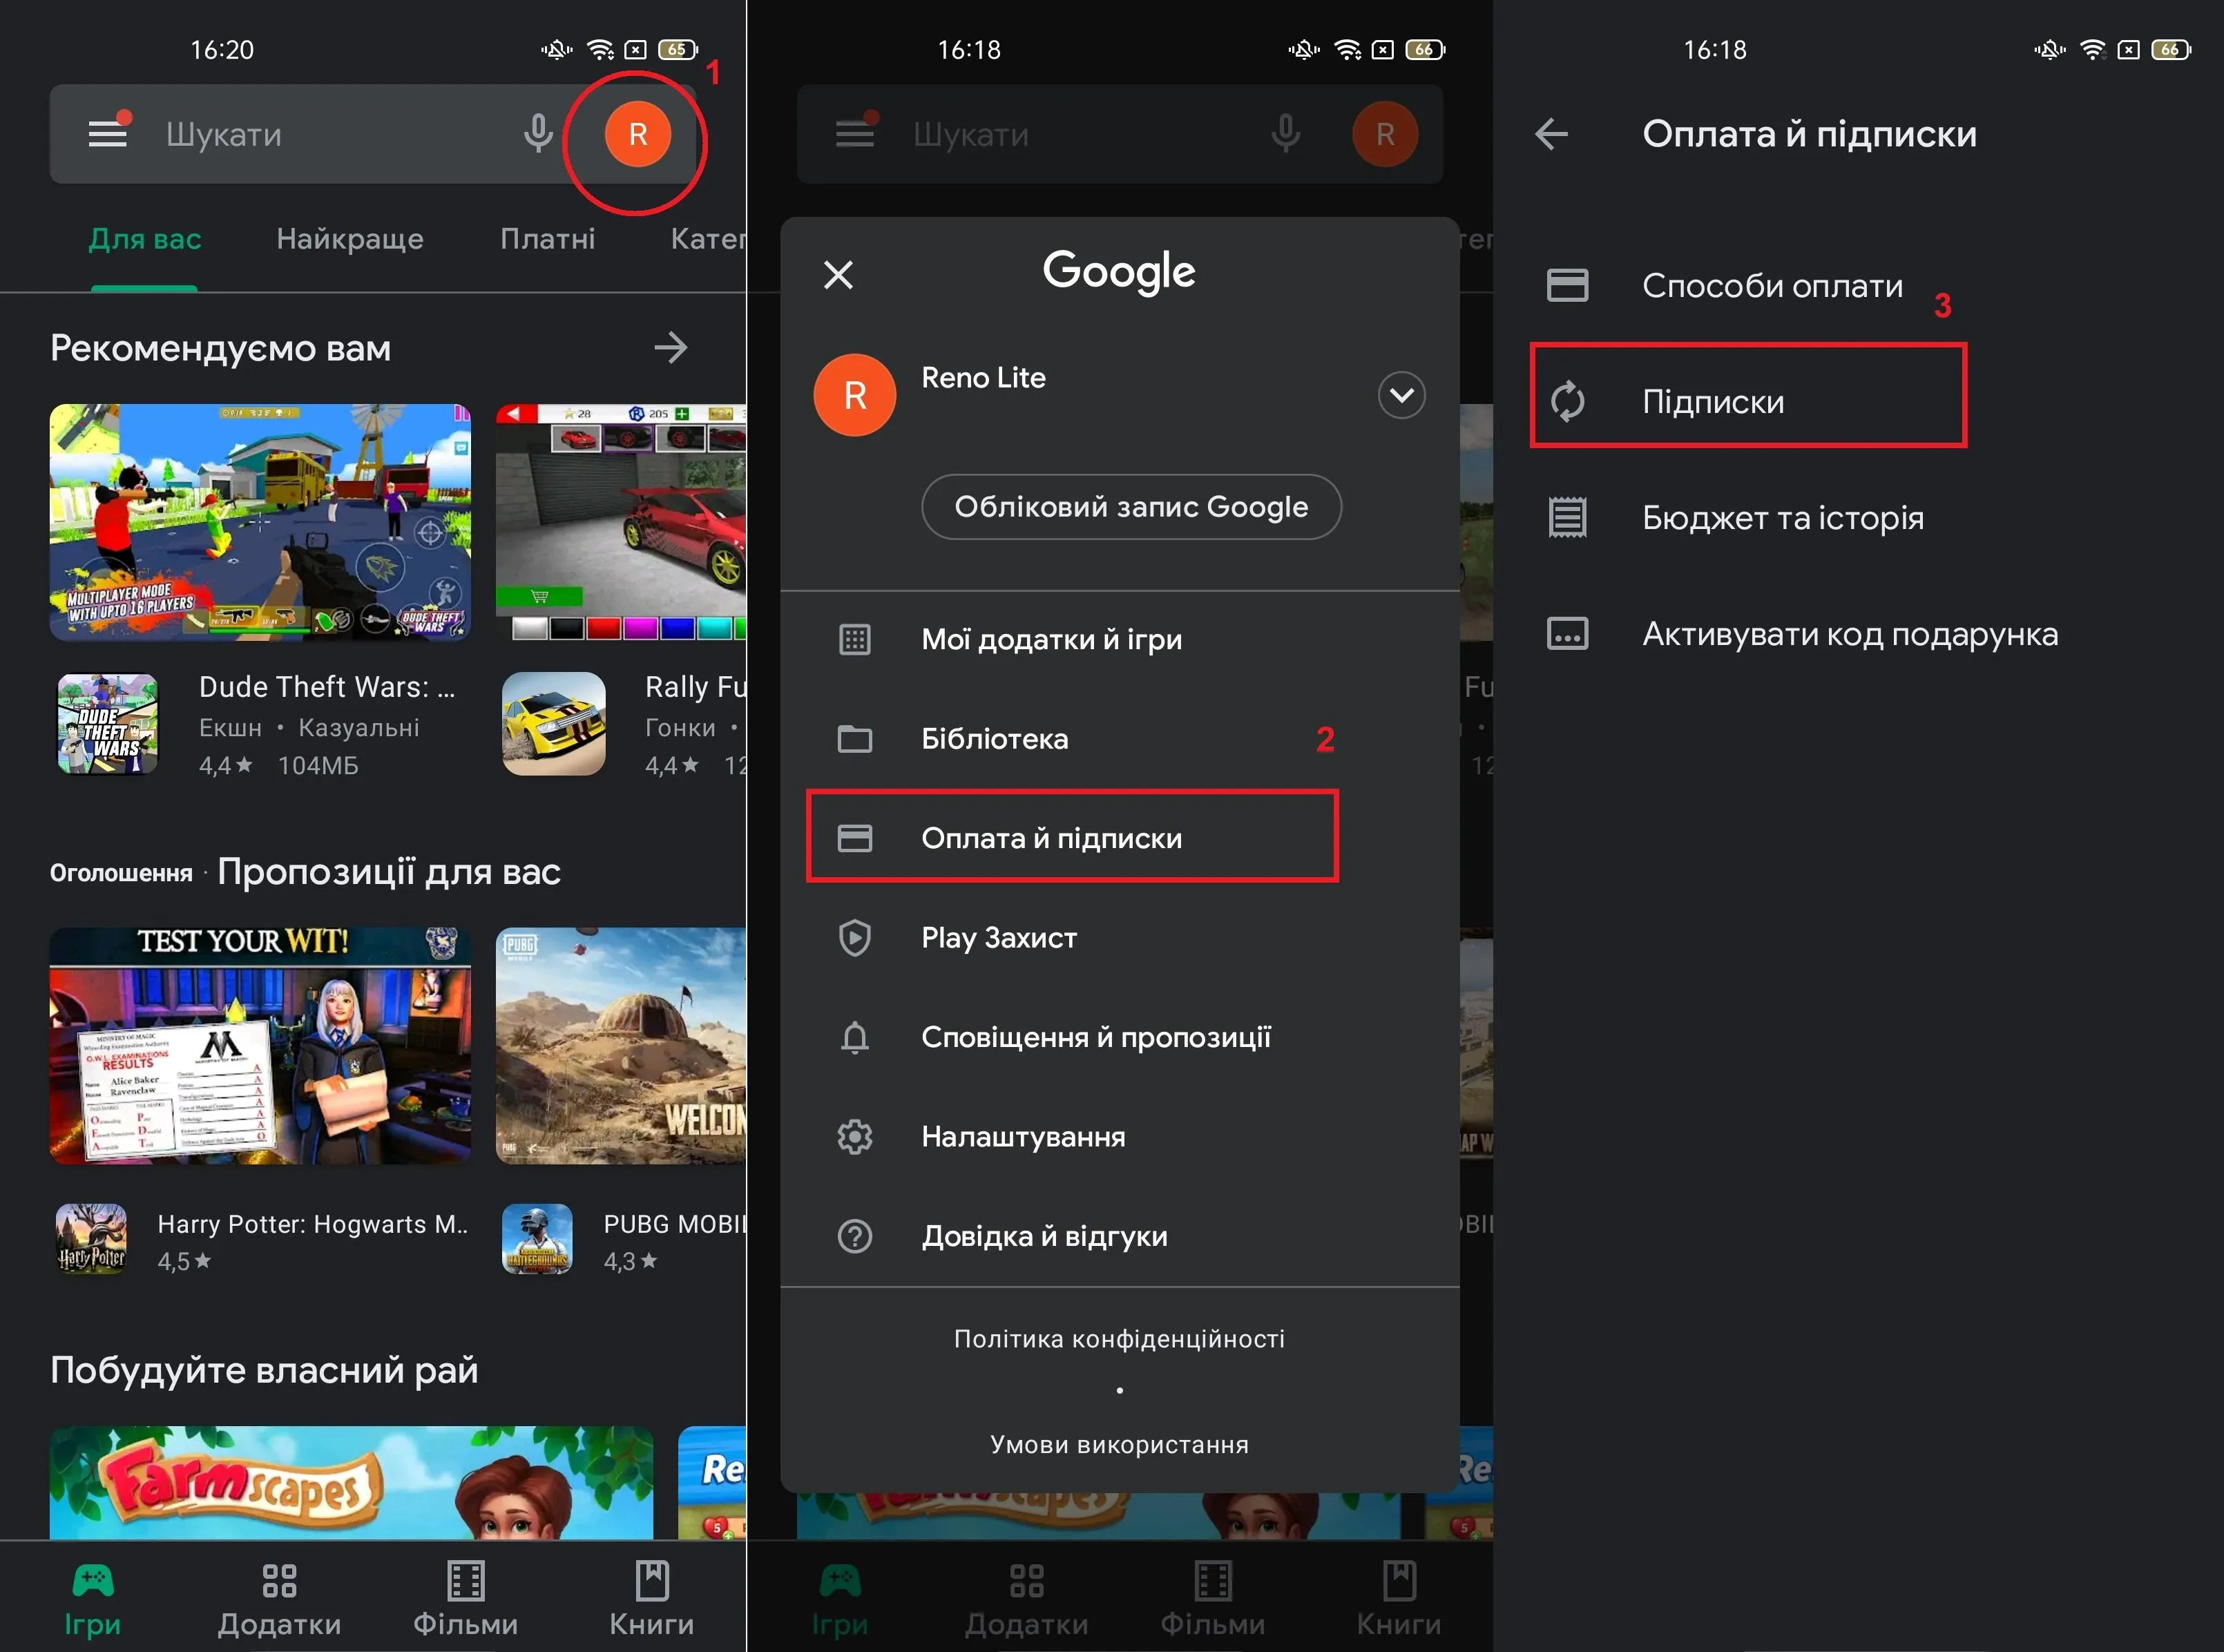This screenshot has width=2224, height=1652.
Task: Open Налаштування gear icon
Action: click(x=854, y=1136)
